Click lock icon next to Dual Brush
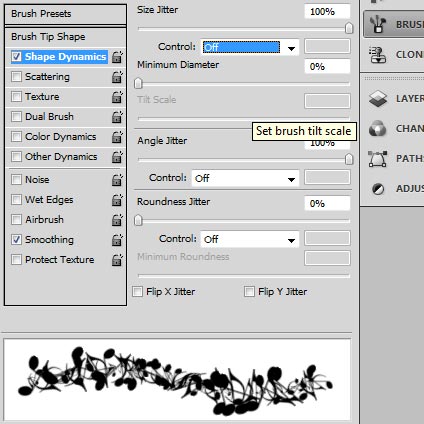Viewport: 424px width, 424px height. coord(117,117)
